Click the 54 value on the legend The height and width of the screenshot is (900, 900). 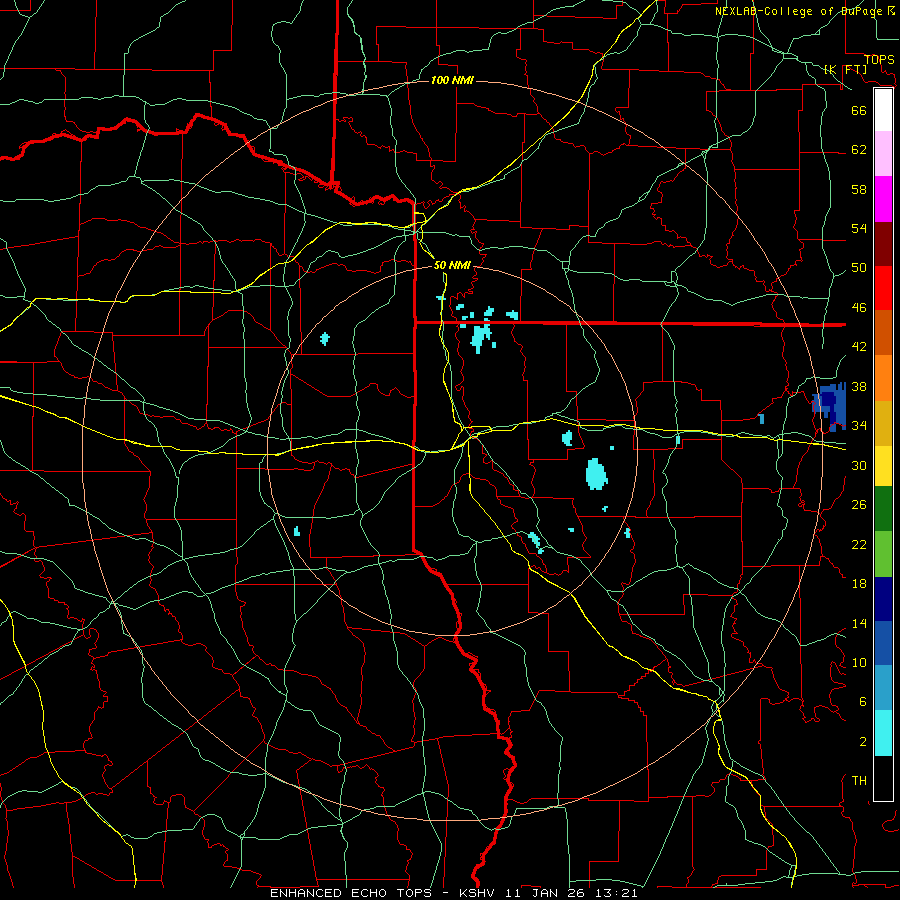tap(859, 228)
